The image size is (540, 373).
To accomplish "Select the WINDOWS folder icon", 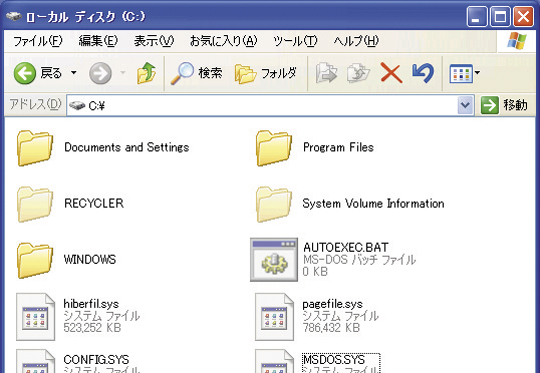I will (x=35, y=260).
